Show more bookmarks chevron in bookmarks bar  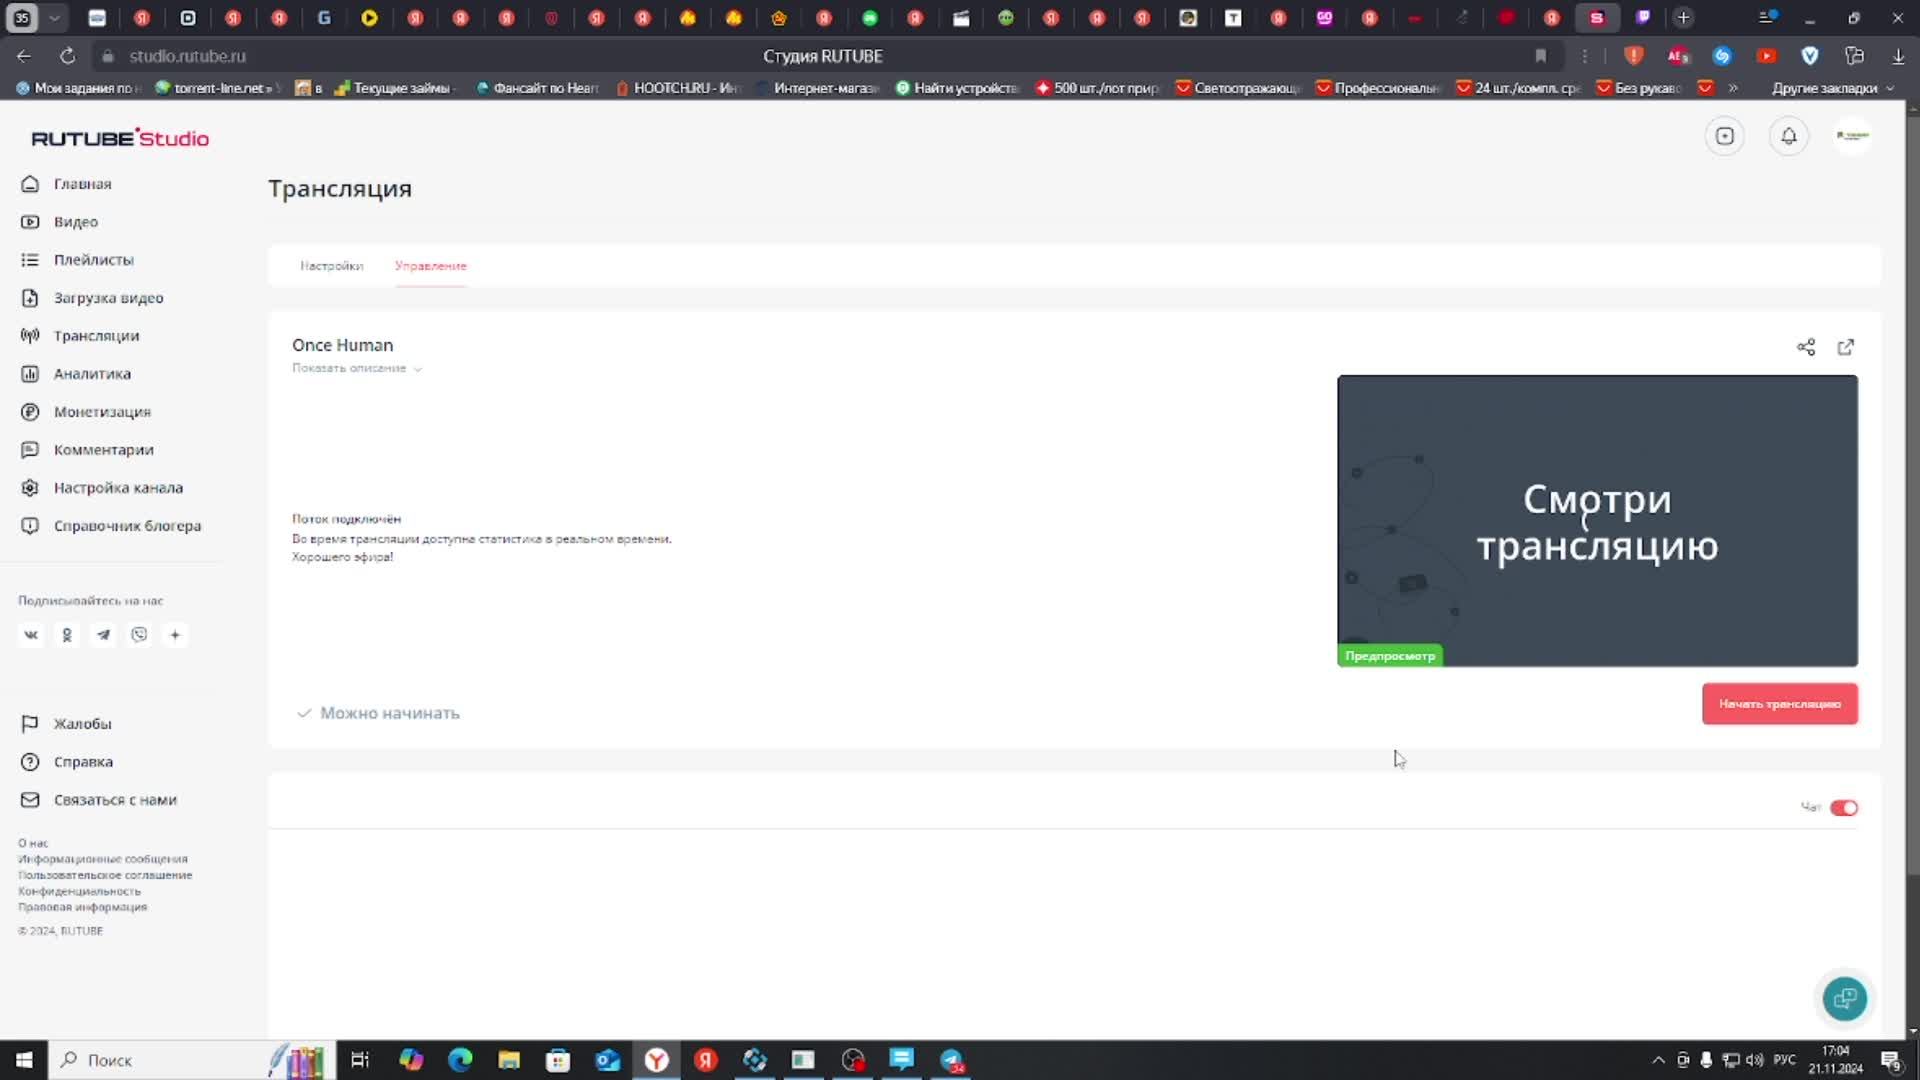pyautogui.click(x=1733, y=88)
